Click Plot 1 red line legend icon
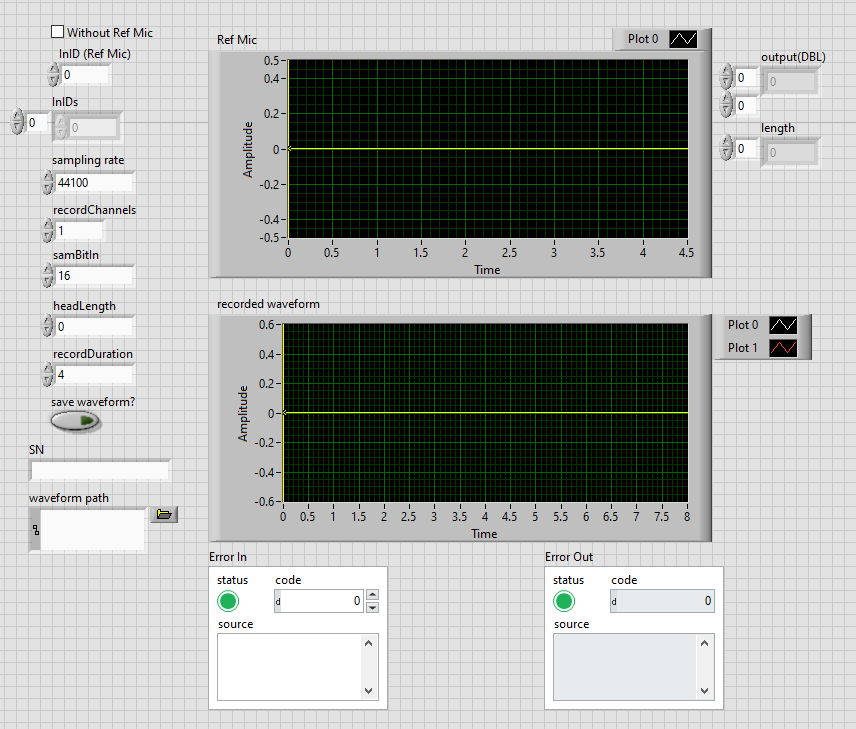 point(782,348)
